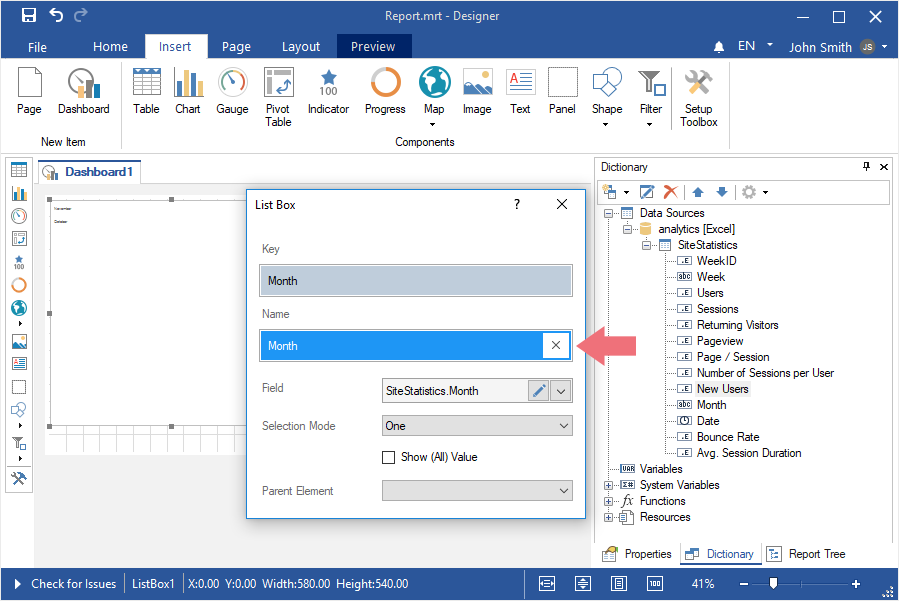Insert a Progress component
The height and width of the screenshot is (601, 899).
tap(385, 92)
